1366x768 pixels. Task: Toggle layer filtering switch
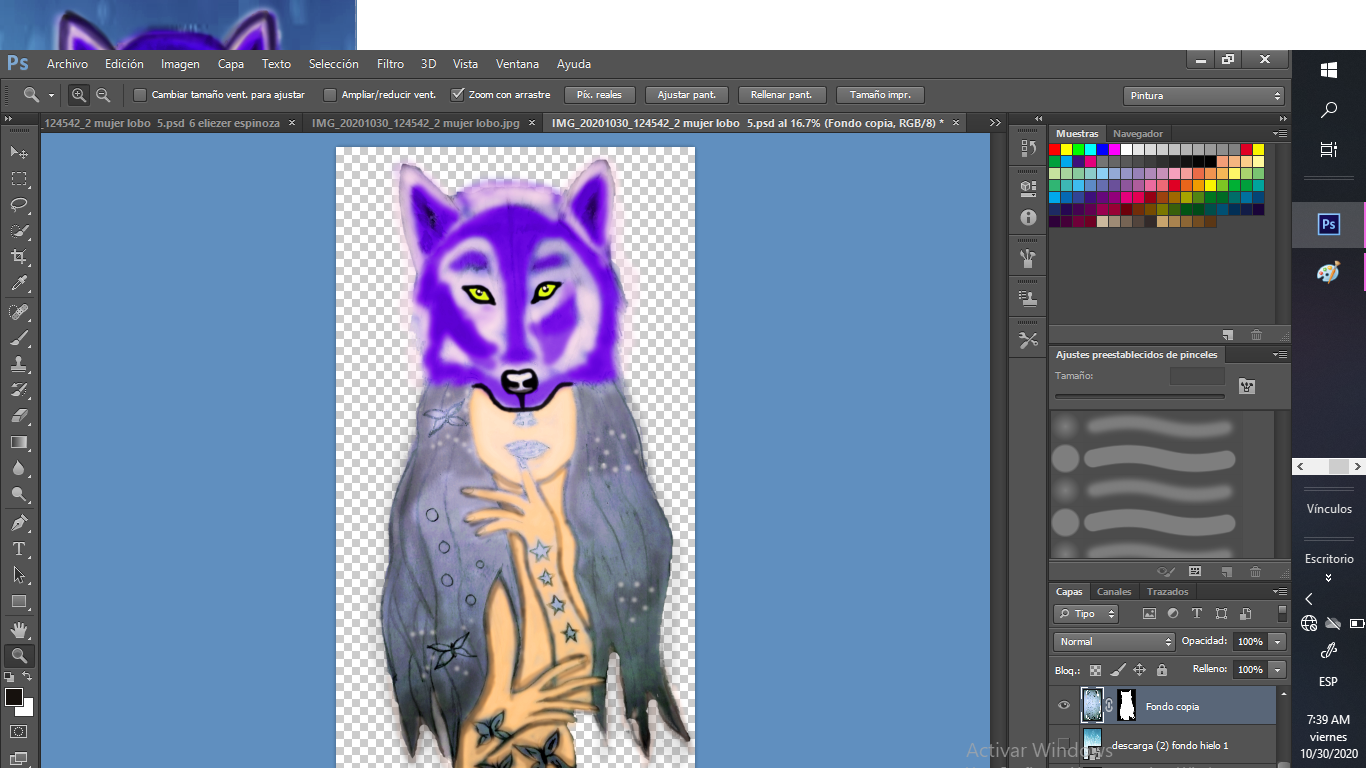tap(1283, 614)
